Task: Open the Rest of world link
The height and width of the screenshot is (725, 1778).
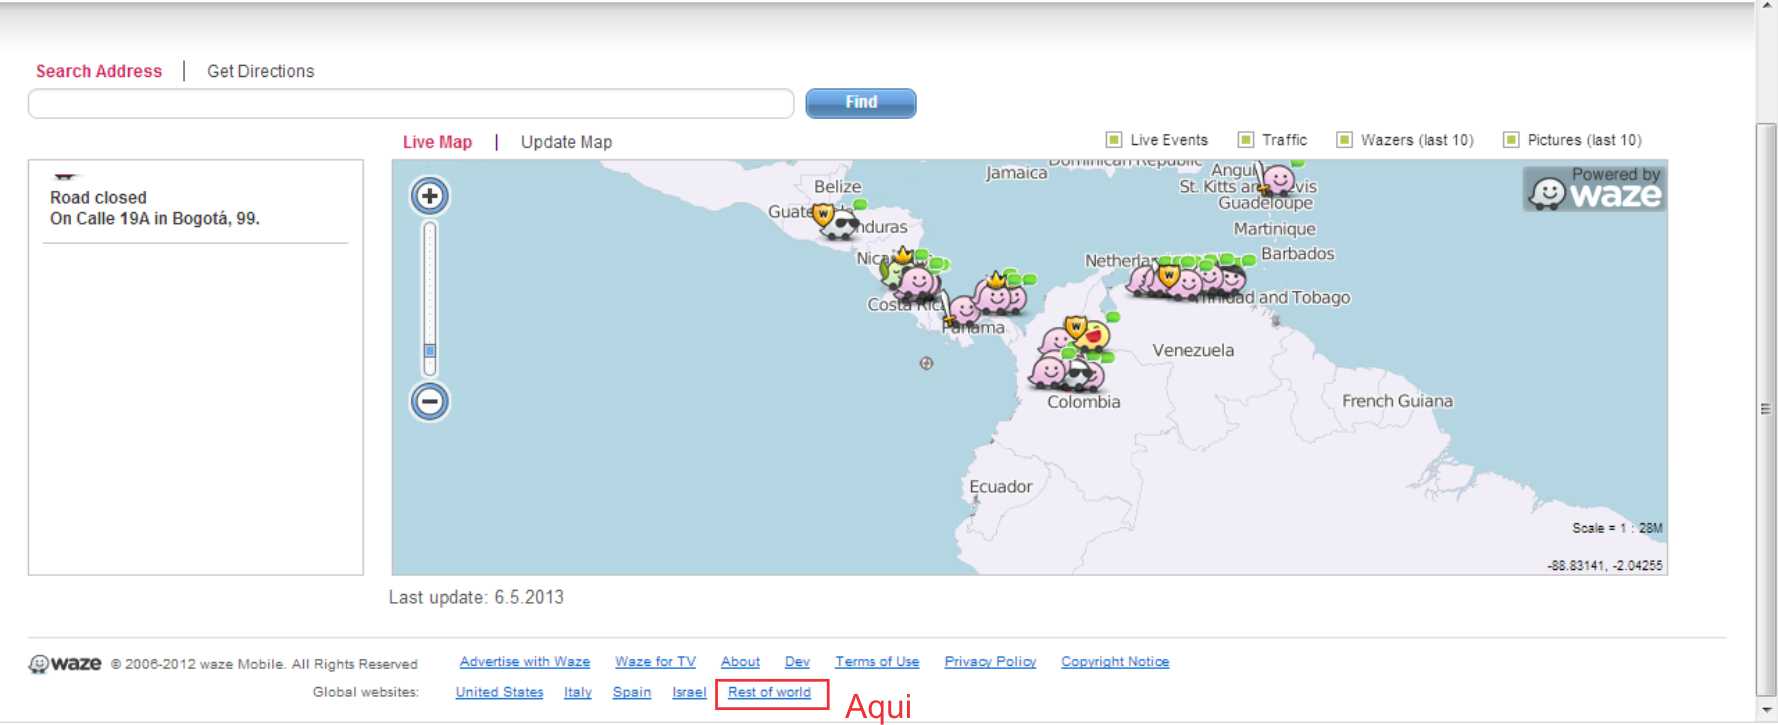Action: pyautogui.click(x=769, y=692)
